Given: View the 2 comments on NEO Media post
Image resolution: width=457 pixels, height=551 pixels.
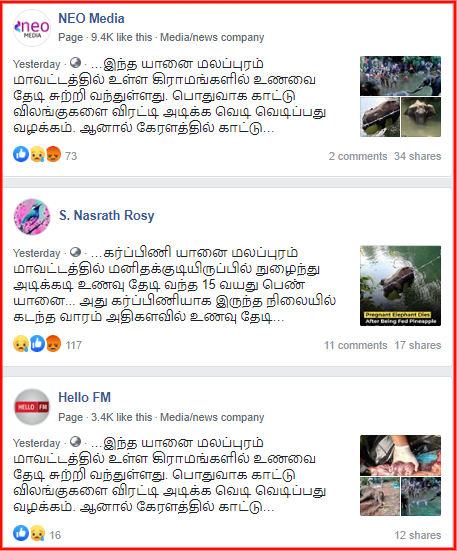Looking at the screenshot, I should coord(358,156).
